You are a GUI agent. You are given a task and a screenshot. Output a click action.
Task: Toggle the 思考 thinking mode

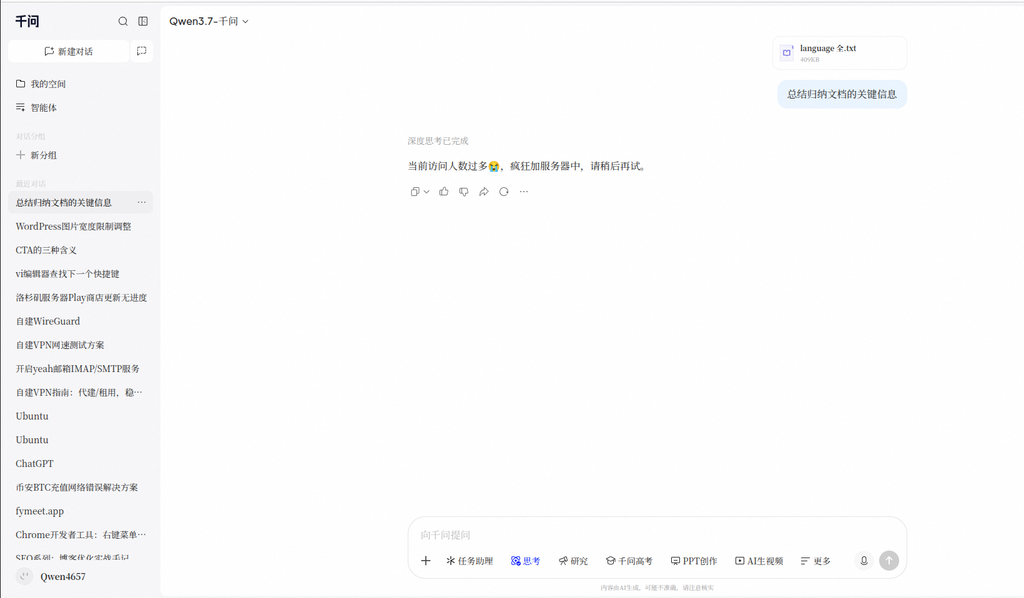point(526,561)
